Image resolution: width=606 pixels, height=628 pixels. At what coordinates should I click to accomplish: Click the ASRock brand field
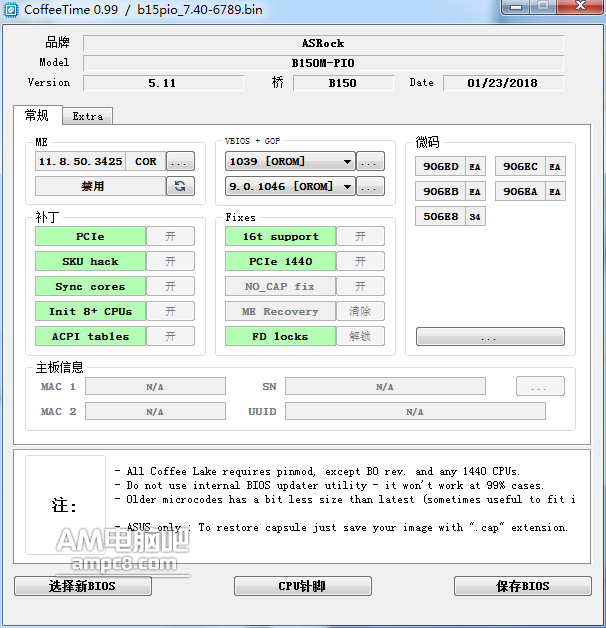tap(324, 43)
